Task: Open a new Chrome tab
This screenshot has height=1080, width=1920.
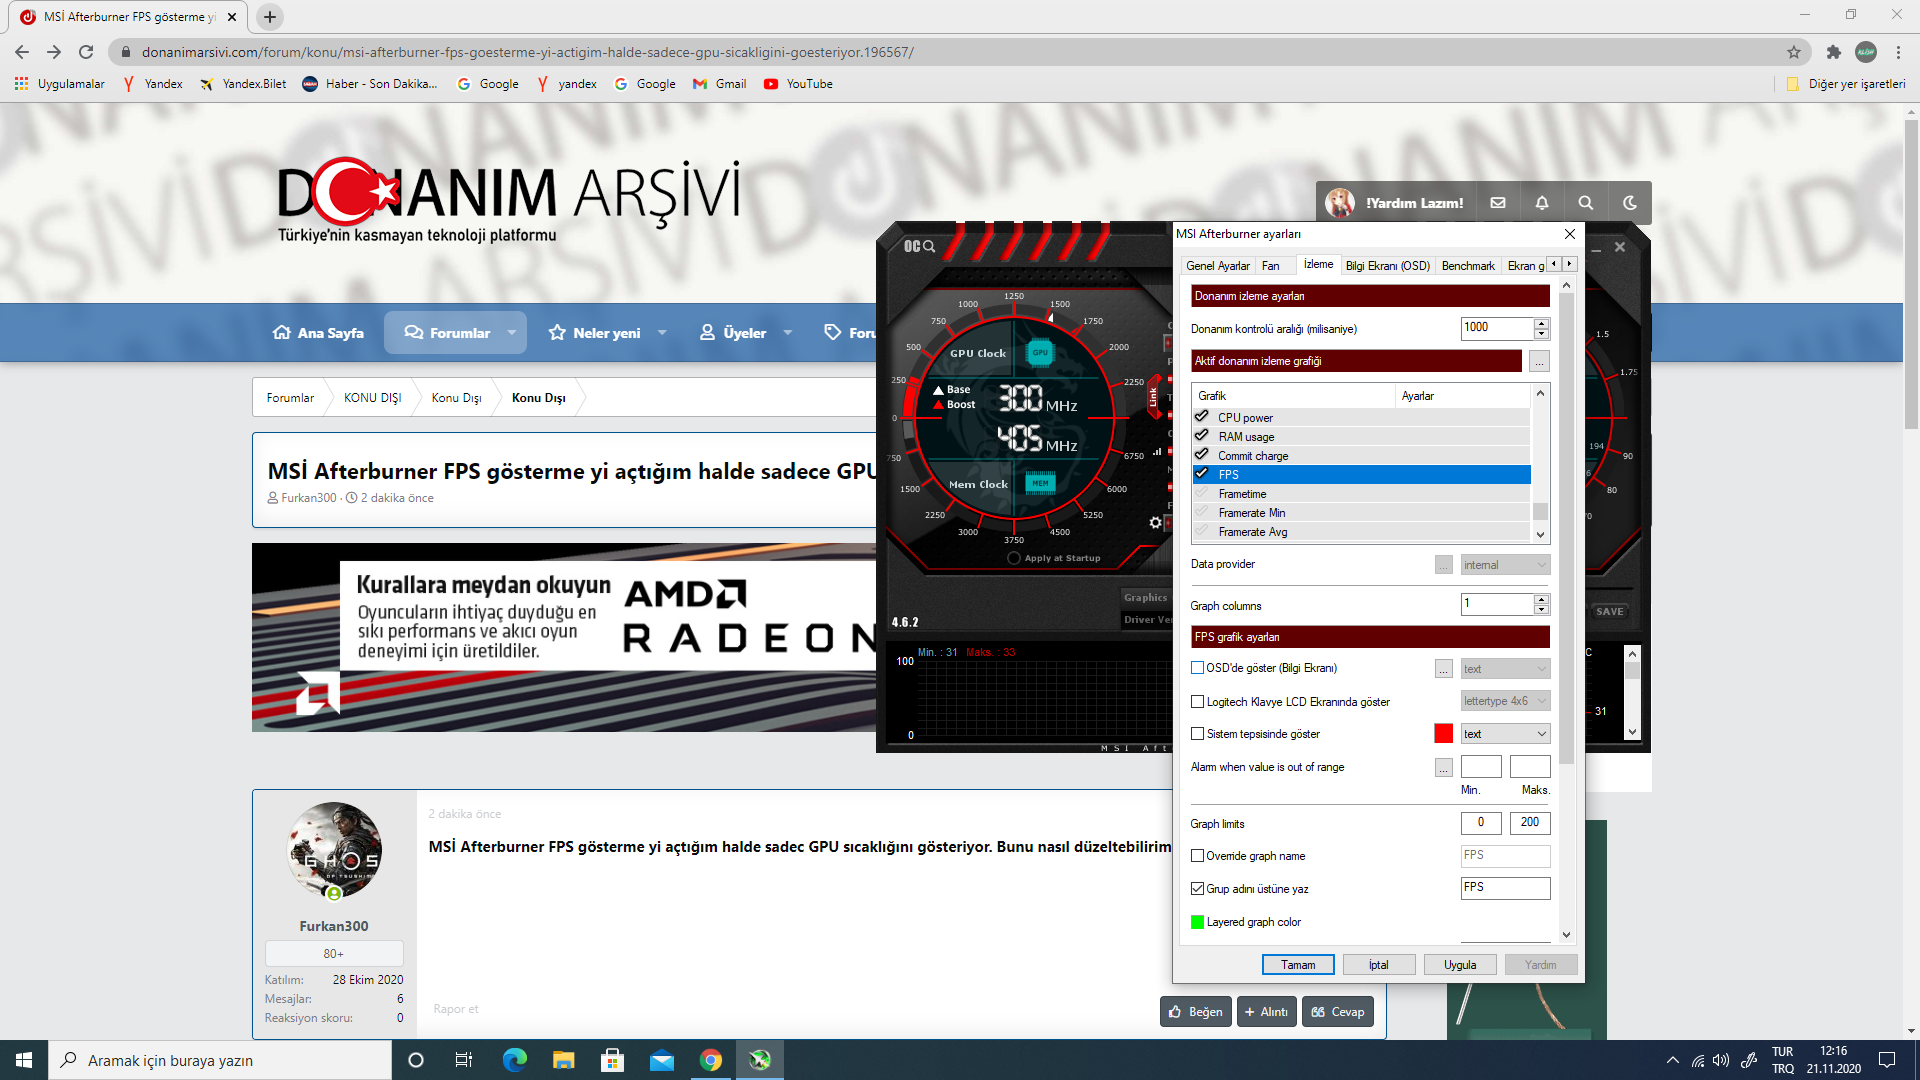Action: pos(270,17)
